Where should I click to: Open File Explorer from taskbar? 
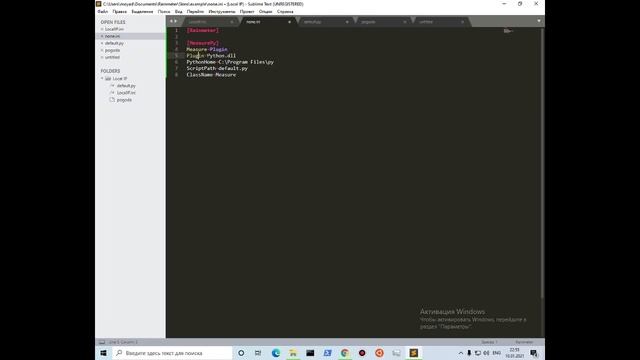(293, 353)
